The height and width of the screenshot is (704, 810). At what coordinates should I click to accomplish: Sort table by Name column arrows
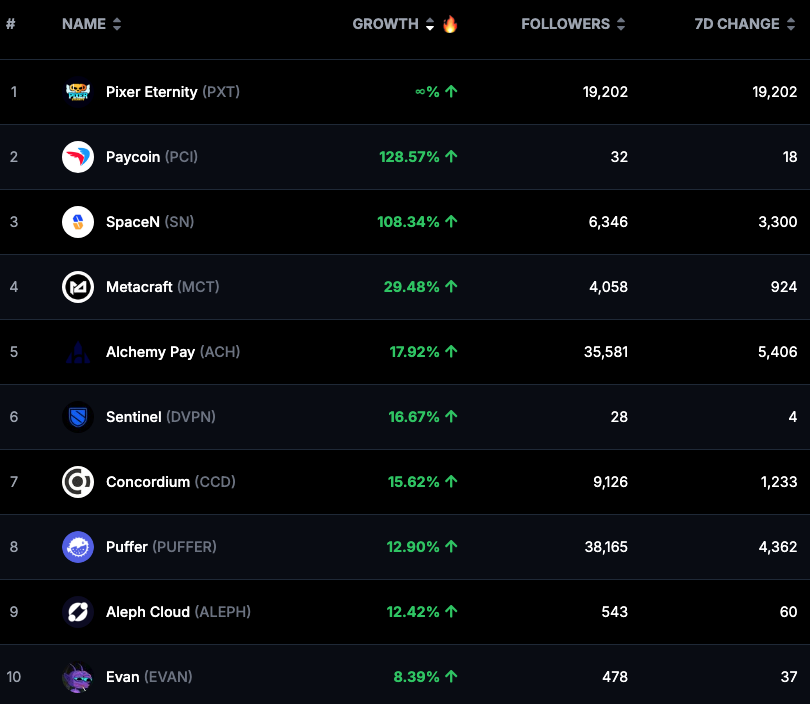(x=117, y=24)
